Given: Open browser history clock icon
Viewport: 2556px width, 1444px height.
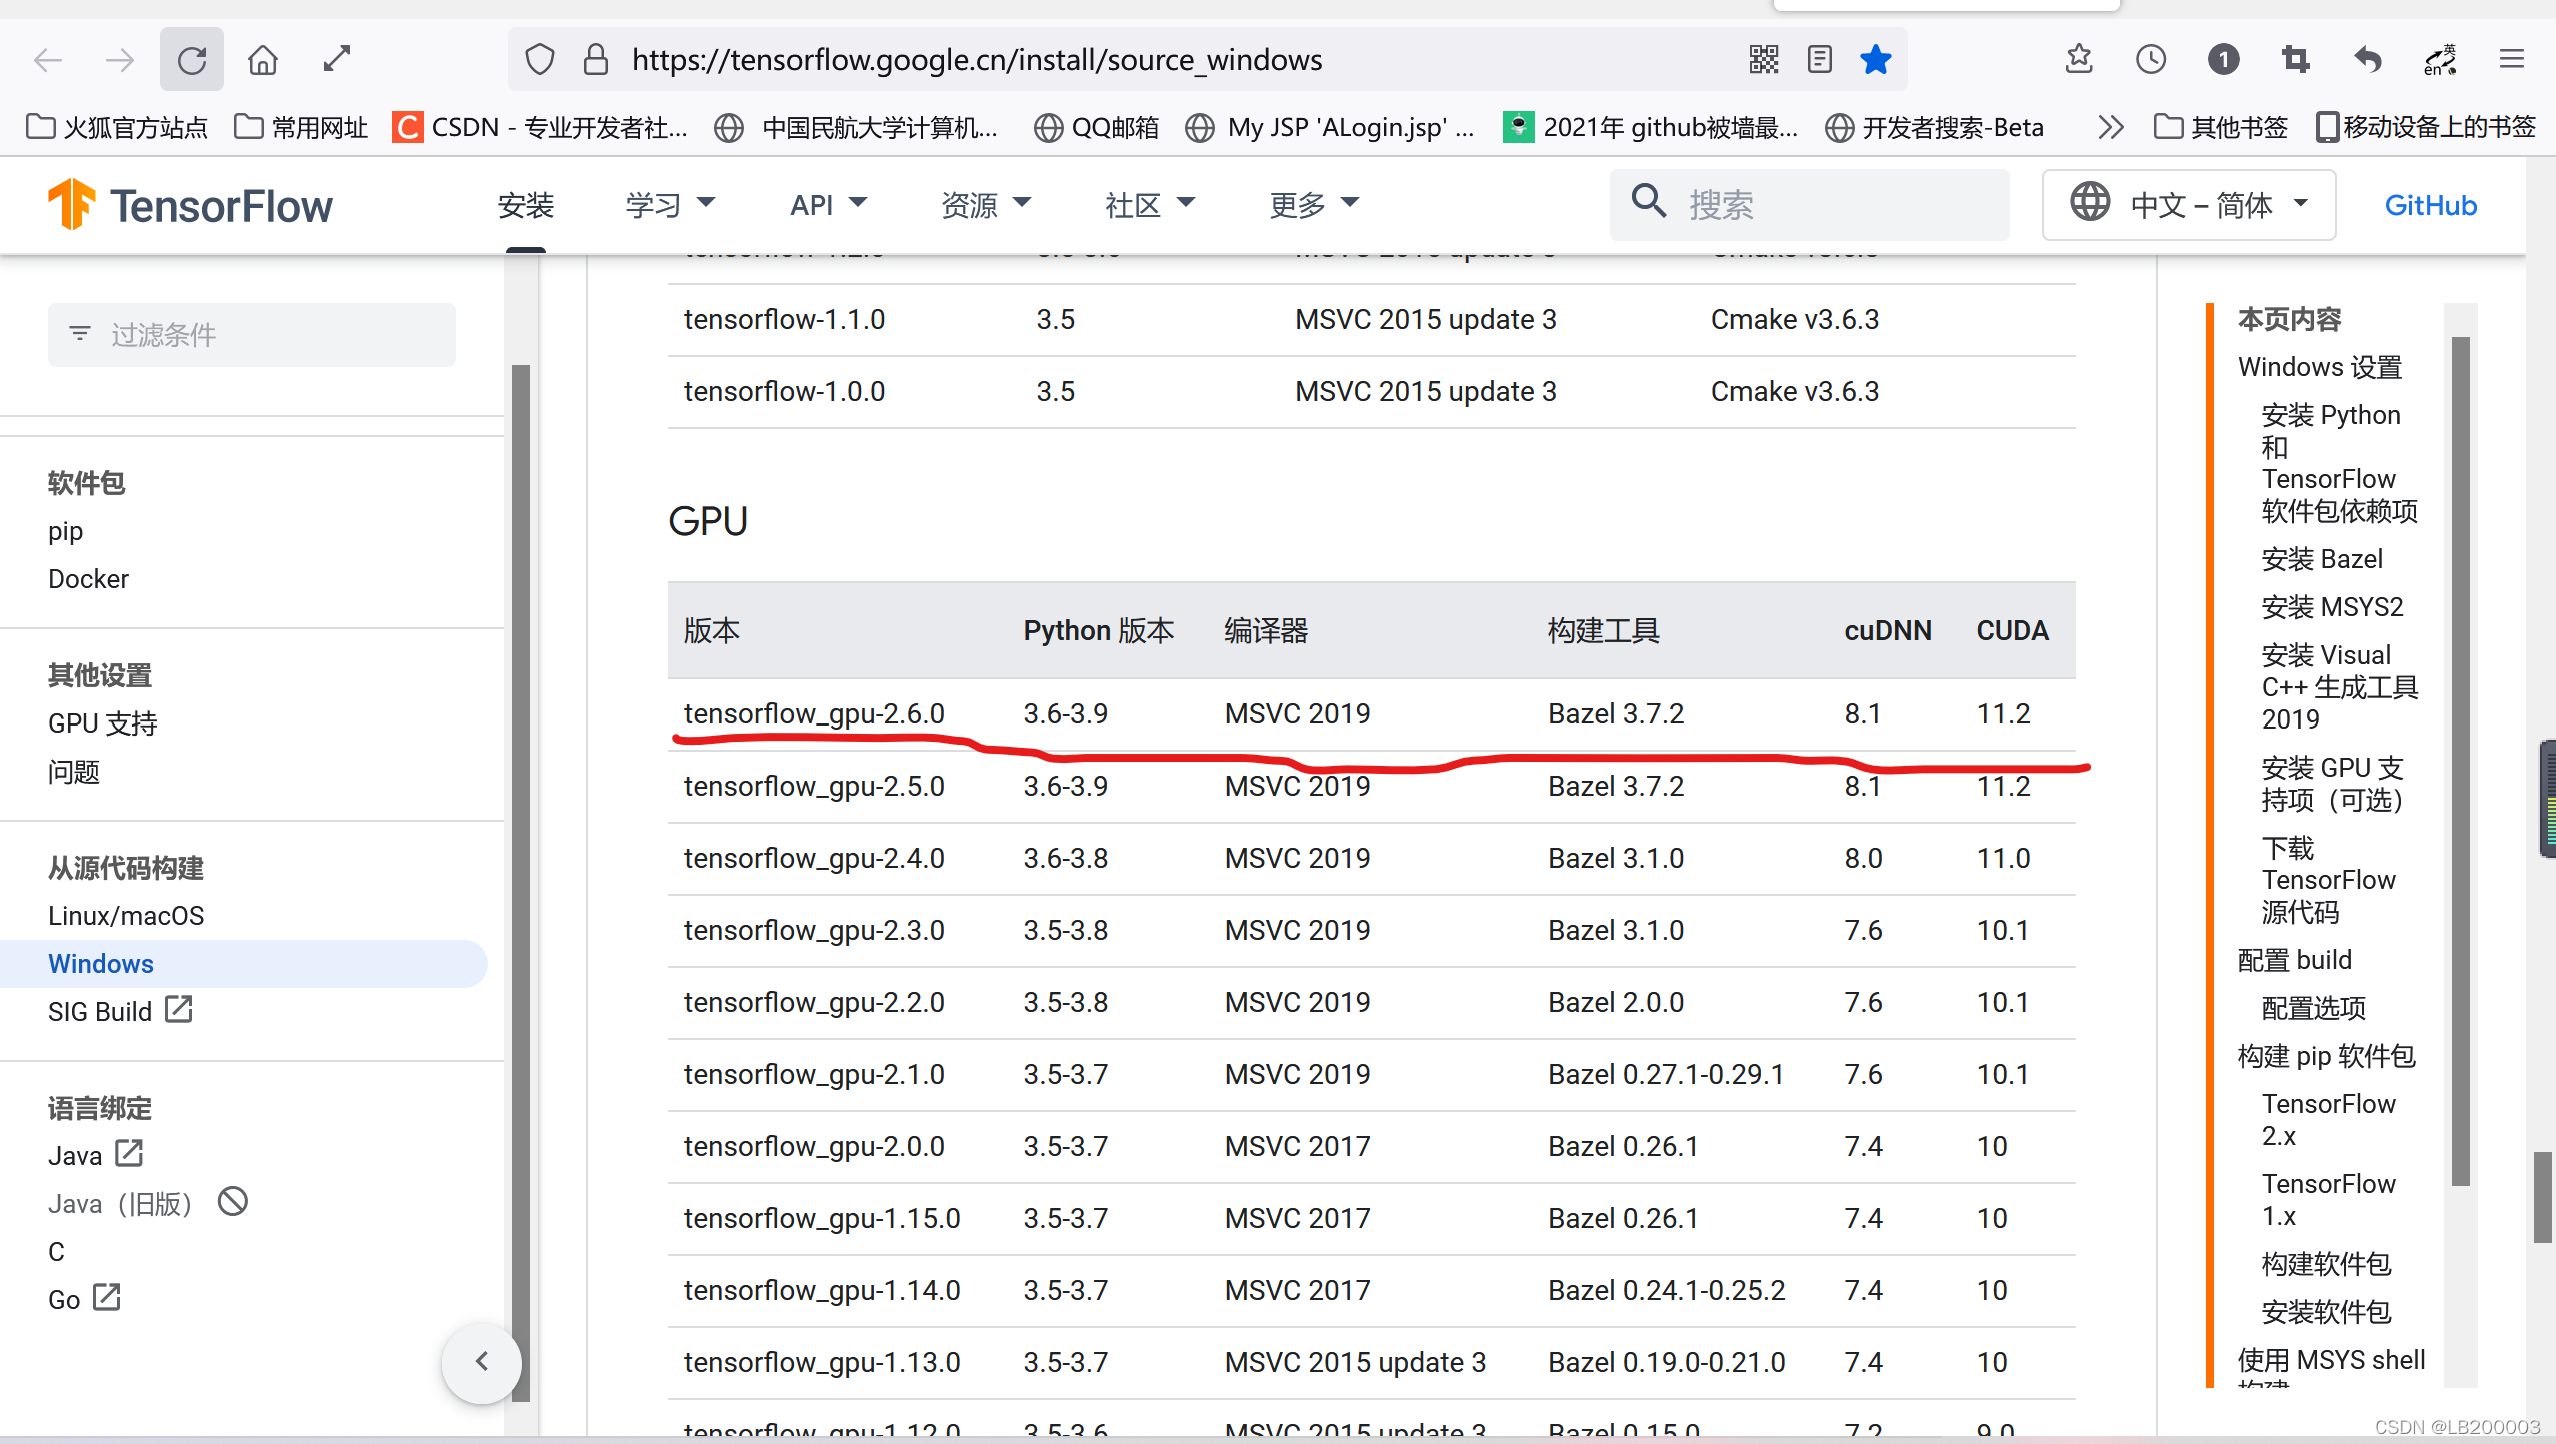Looking at the screenshot, I should (x=2151, y=60).
